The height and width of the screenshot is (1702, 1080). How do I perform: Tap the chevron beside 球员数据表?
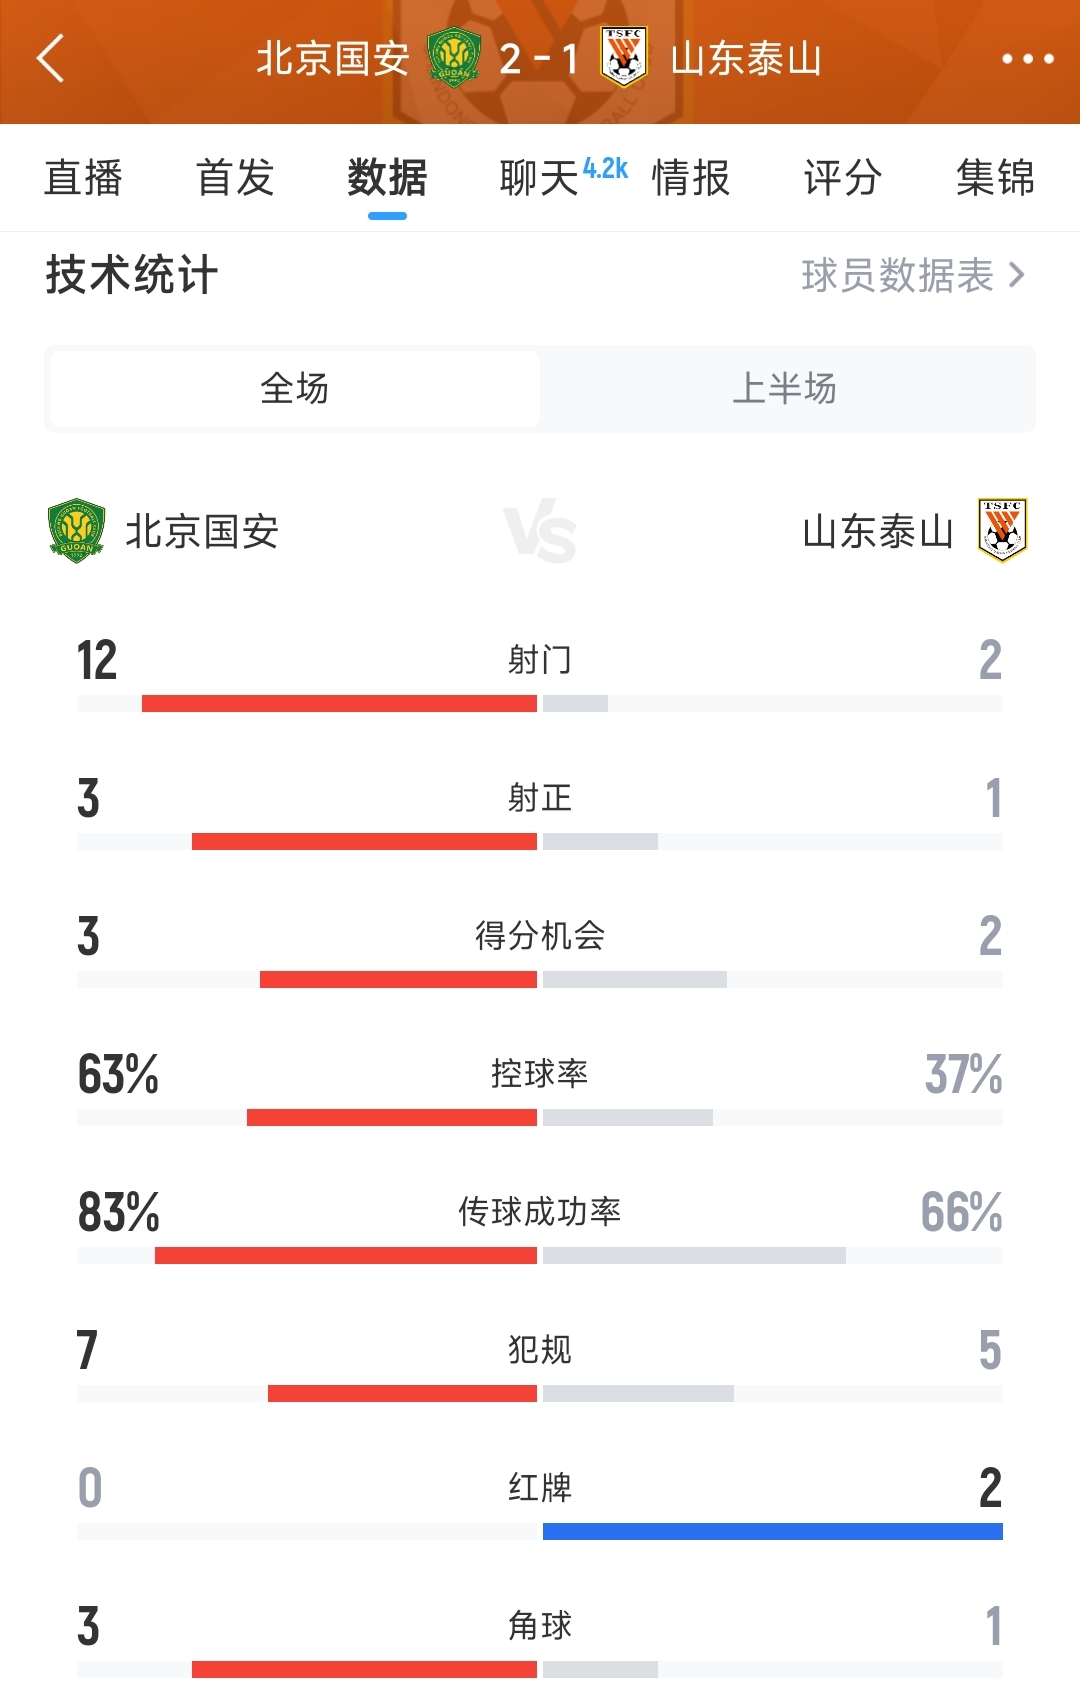tap(1017, 275)
